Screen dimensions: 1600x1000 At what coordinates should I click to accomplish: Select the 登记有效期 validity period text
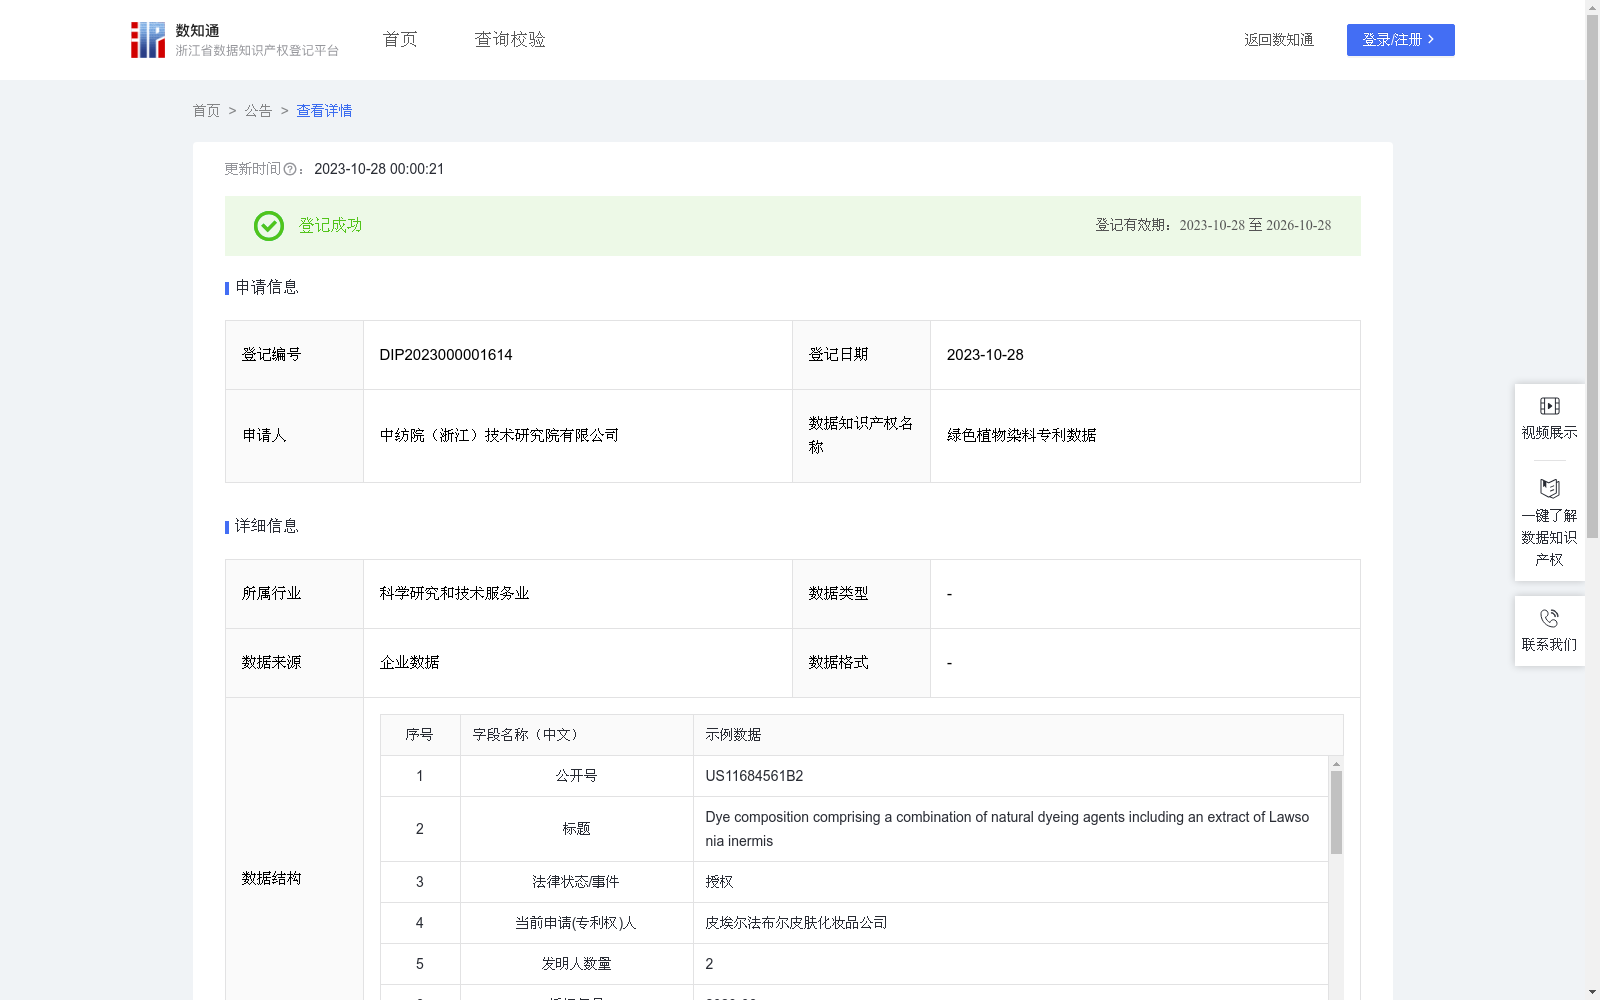coord(1213,226)
